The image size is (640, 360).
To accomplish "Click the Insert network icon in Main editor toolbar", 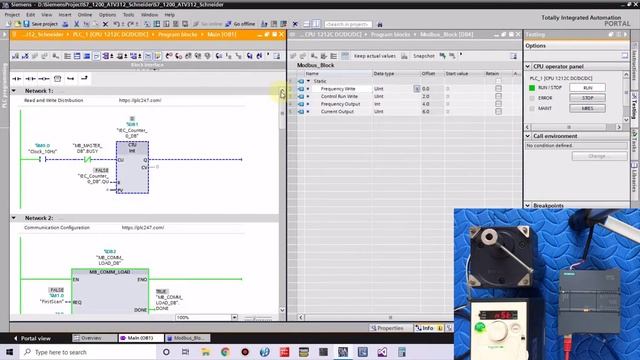I will (x=16, y=56).
